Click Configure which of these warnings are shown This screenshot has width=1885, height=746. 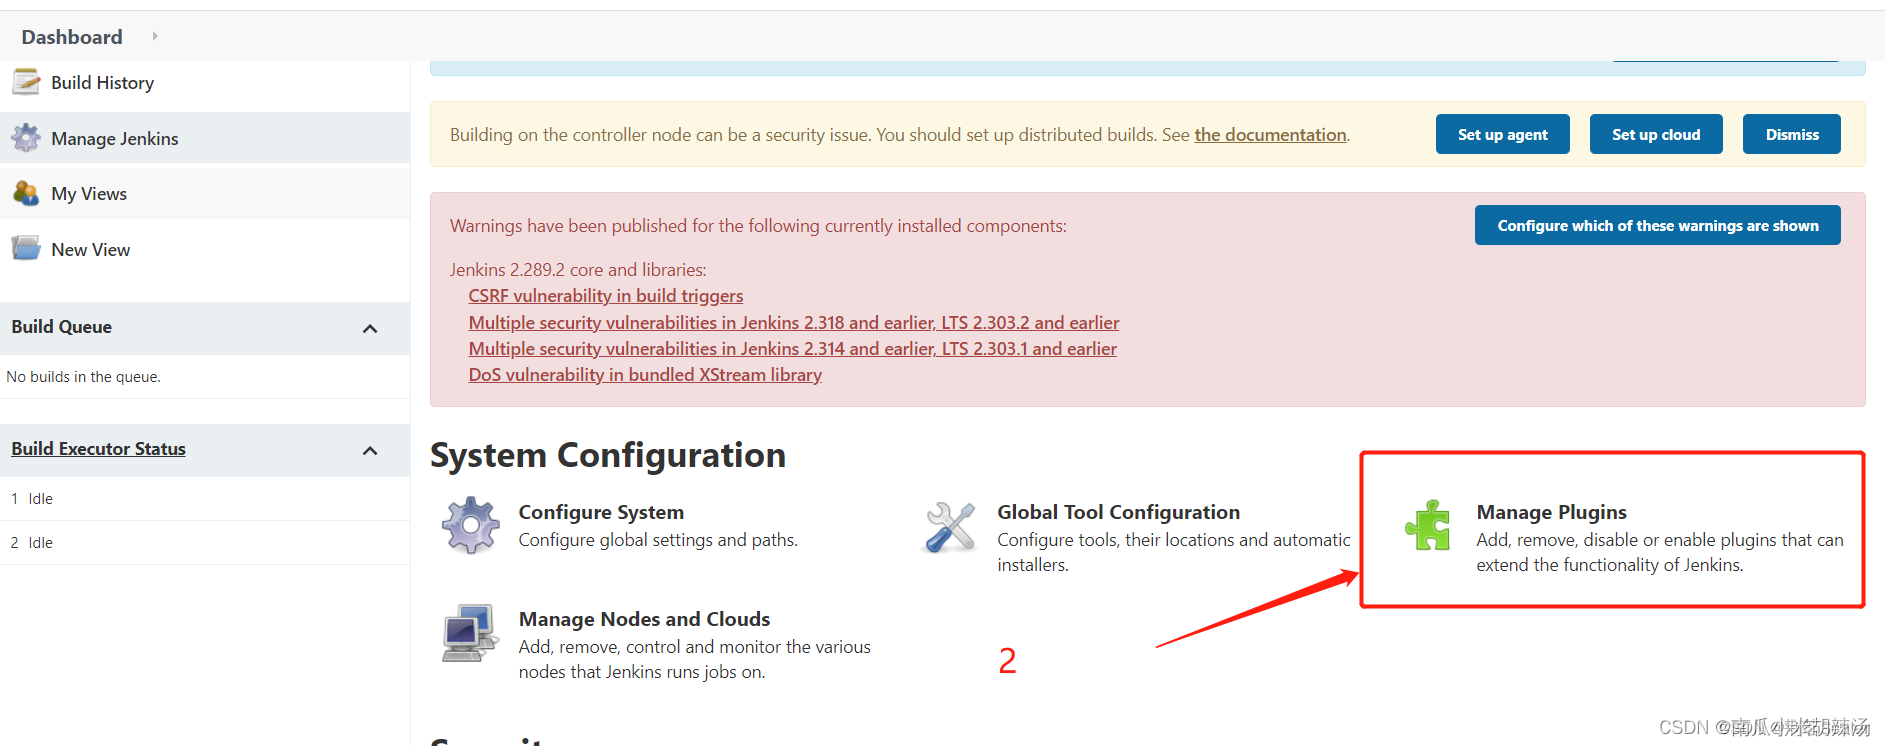tap(1657, 225)
